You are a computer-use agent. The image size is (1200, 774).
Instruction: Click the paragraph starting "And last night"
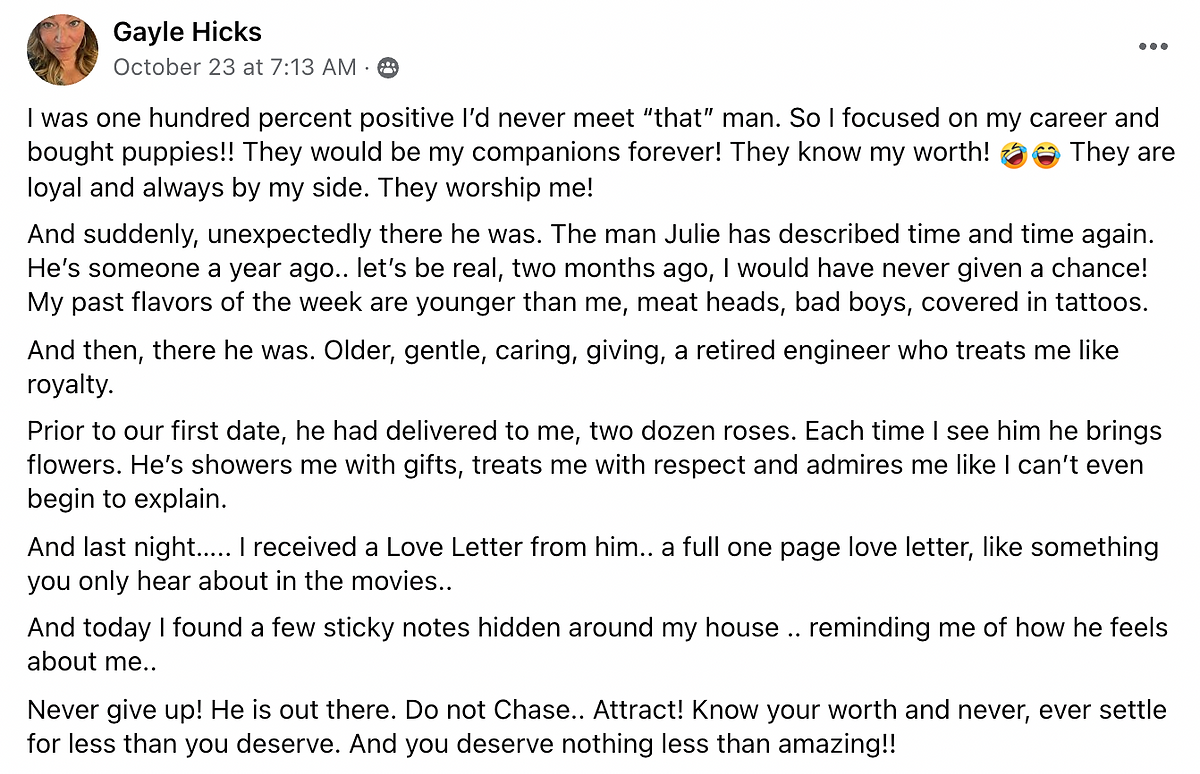593,563
